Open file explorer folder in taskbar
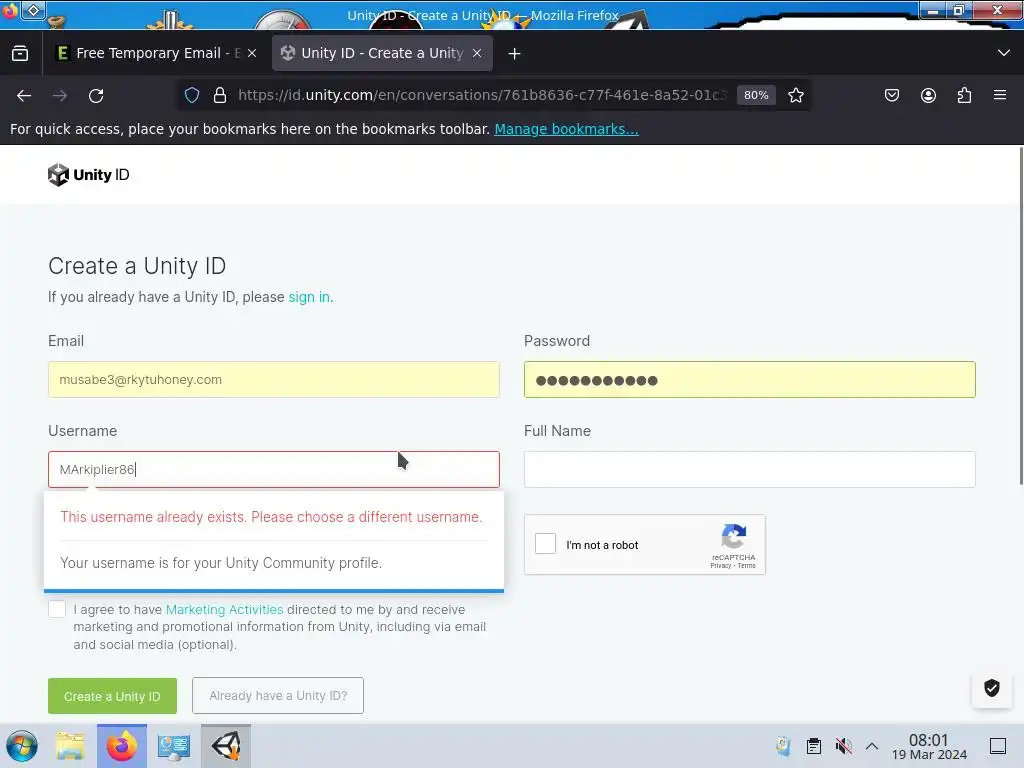The image size is (1024, 768). coord(70,746)
